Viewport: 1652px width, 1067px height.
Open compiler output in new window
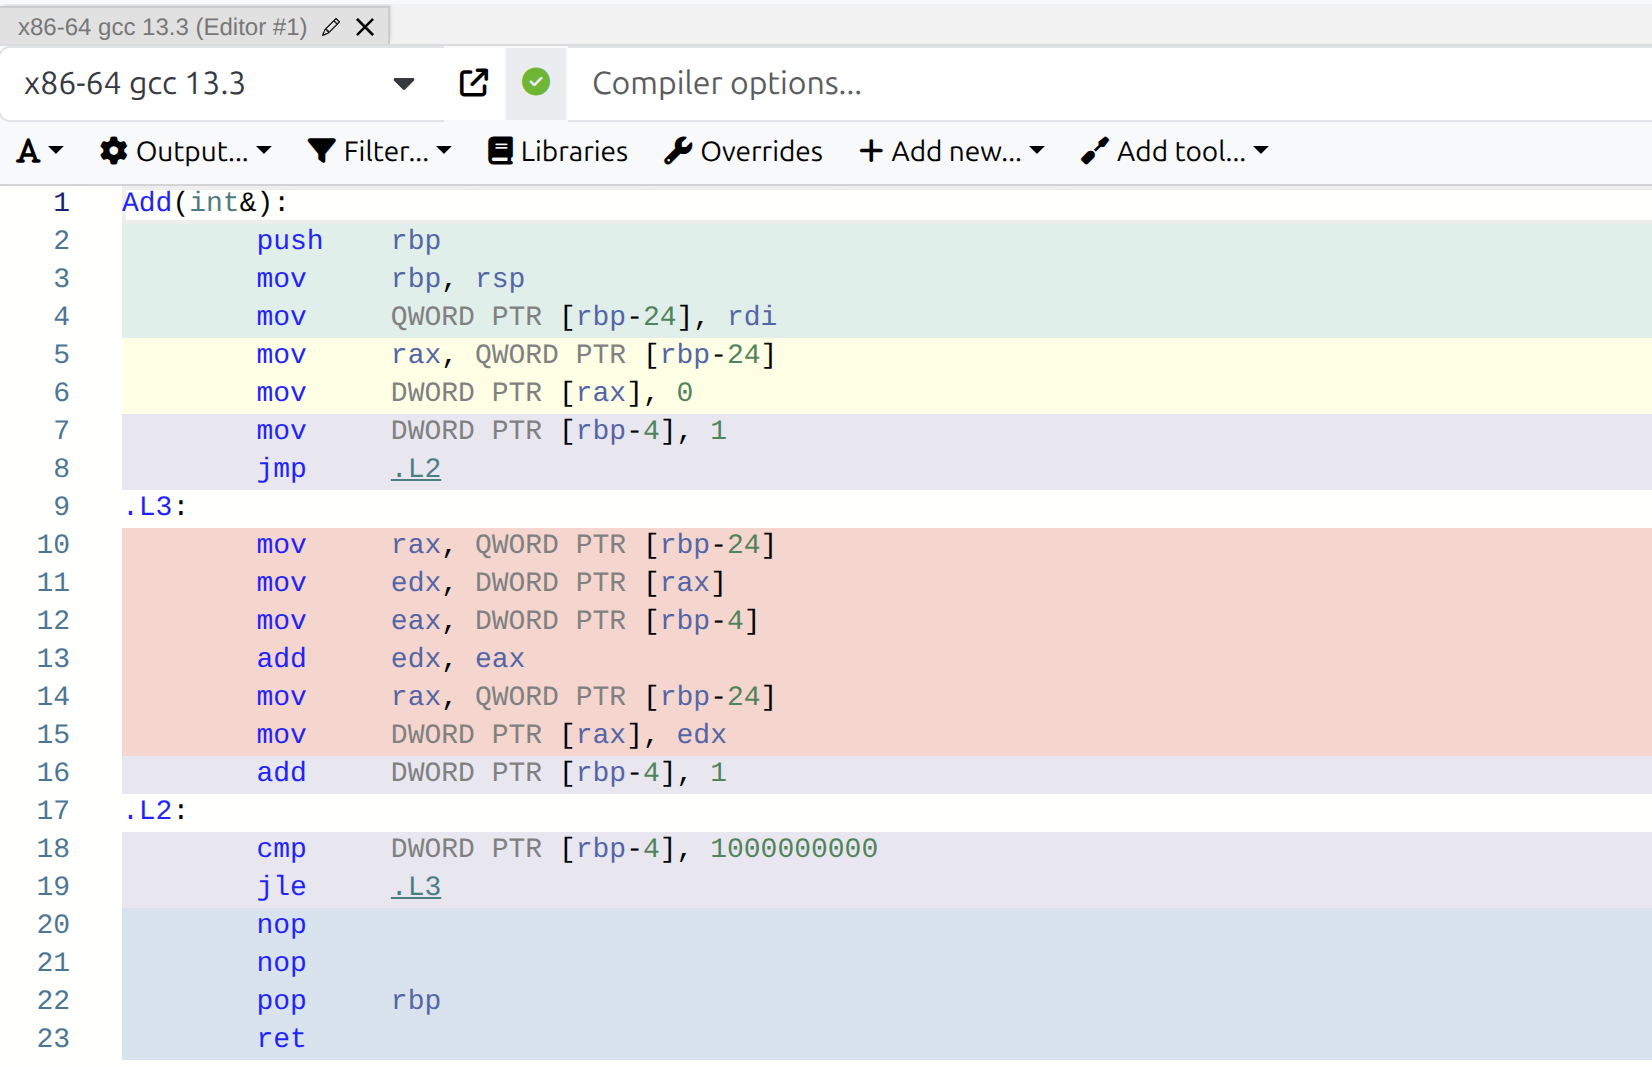tap(474, 83)
